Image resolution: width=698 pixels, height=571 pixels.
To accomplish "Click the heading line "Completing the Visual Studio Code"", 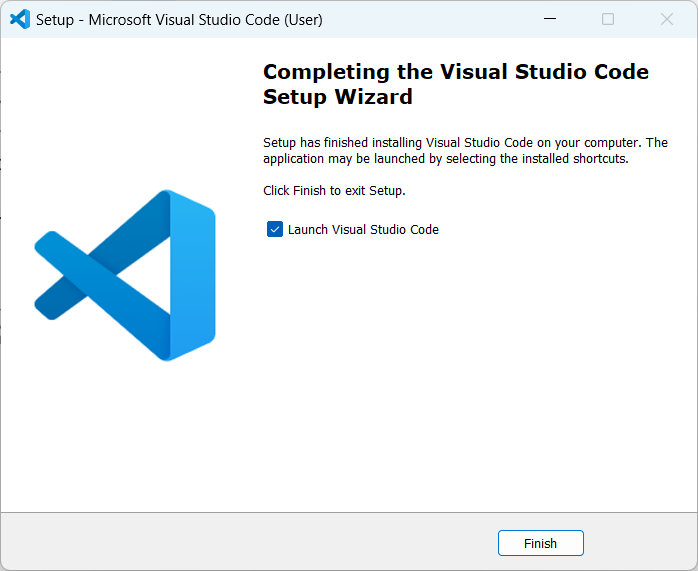I will click(x=455, y=72).
